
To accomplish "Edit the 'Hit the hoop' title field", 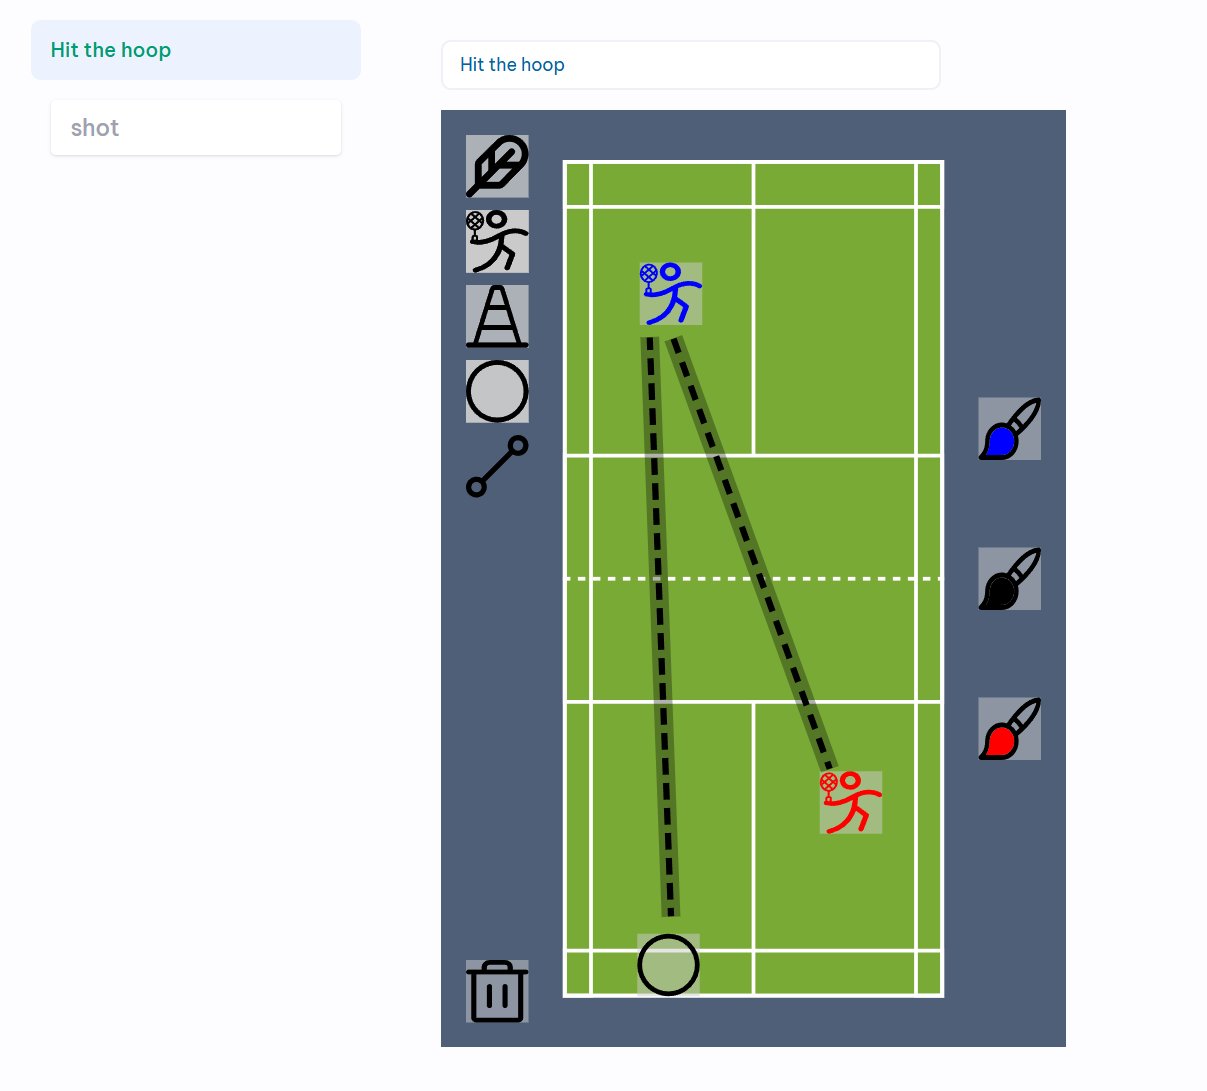I will 691,65.
